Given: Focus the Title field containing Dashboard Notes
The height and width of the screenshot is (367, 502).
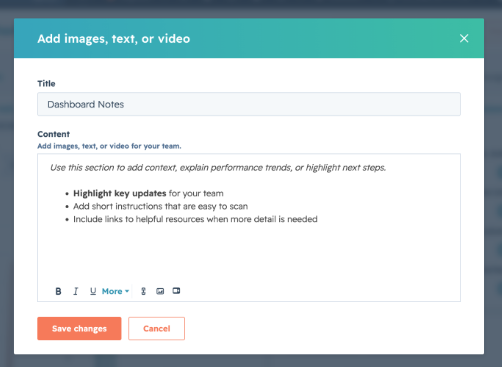Looking at the screenshot, I should [249, 104].
